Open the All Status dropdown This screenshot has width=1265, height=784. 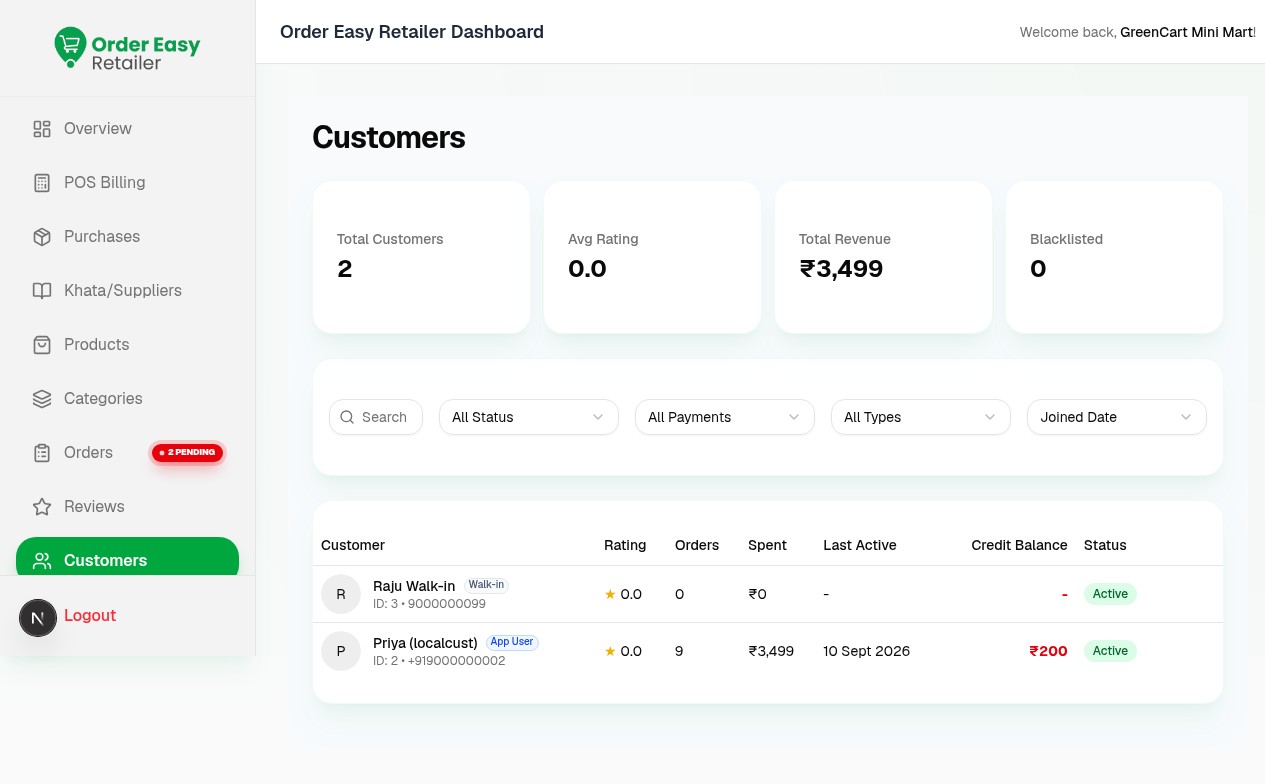(x=529, y=417)
